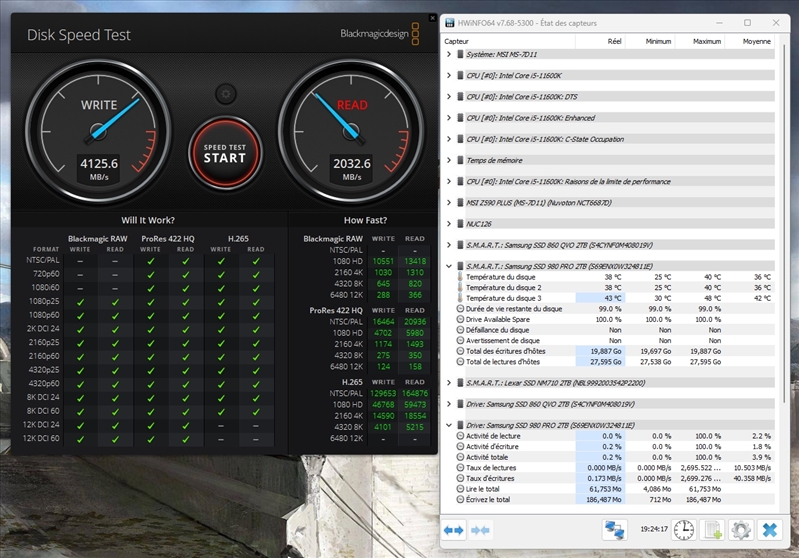Click the 12K DCI 60 format row label

pyautogui.click(x=41, y=438)
